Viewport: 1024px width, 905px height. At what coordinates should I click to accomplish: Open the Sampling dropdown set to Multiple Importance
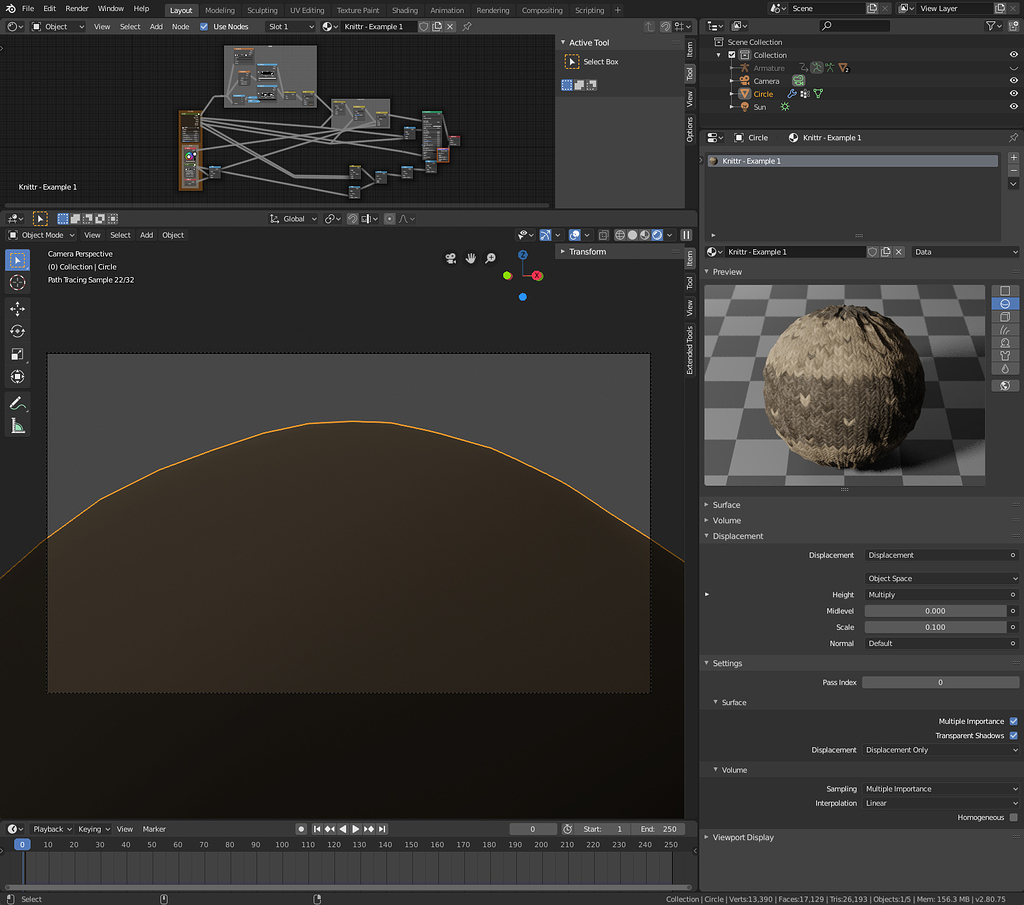tap(940, 788)
